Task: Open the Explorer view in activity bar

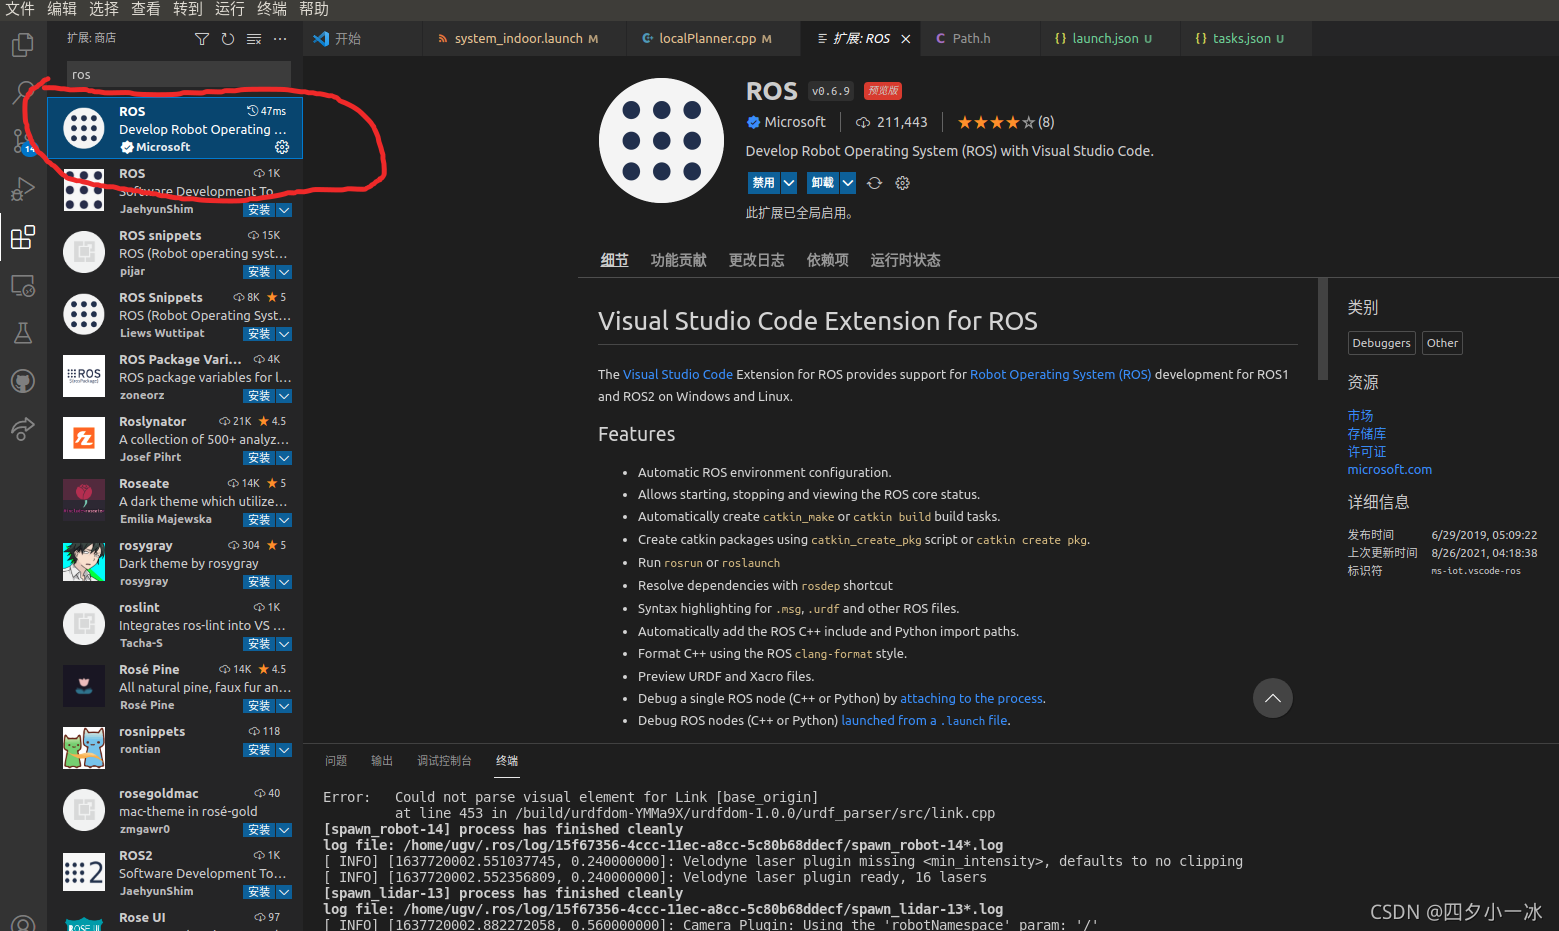Action: [x=22, y=45]
